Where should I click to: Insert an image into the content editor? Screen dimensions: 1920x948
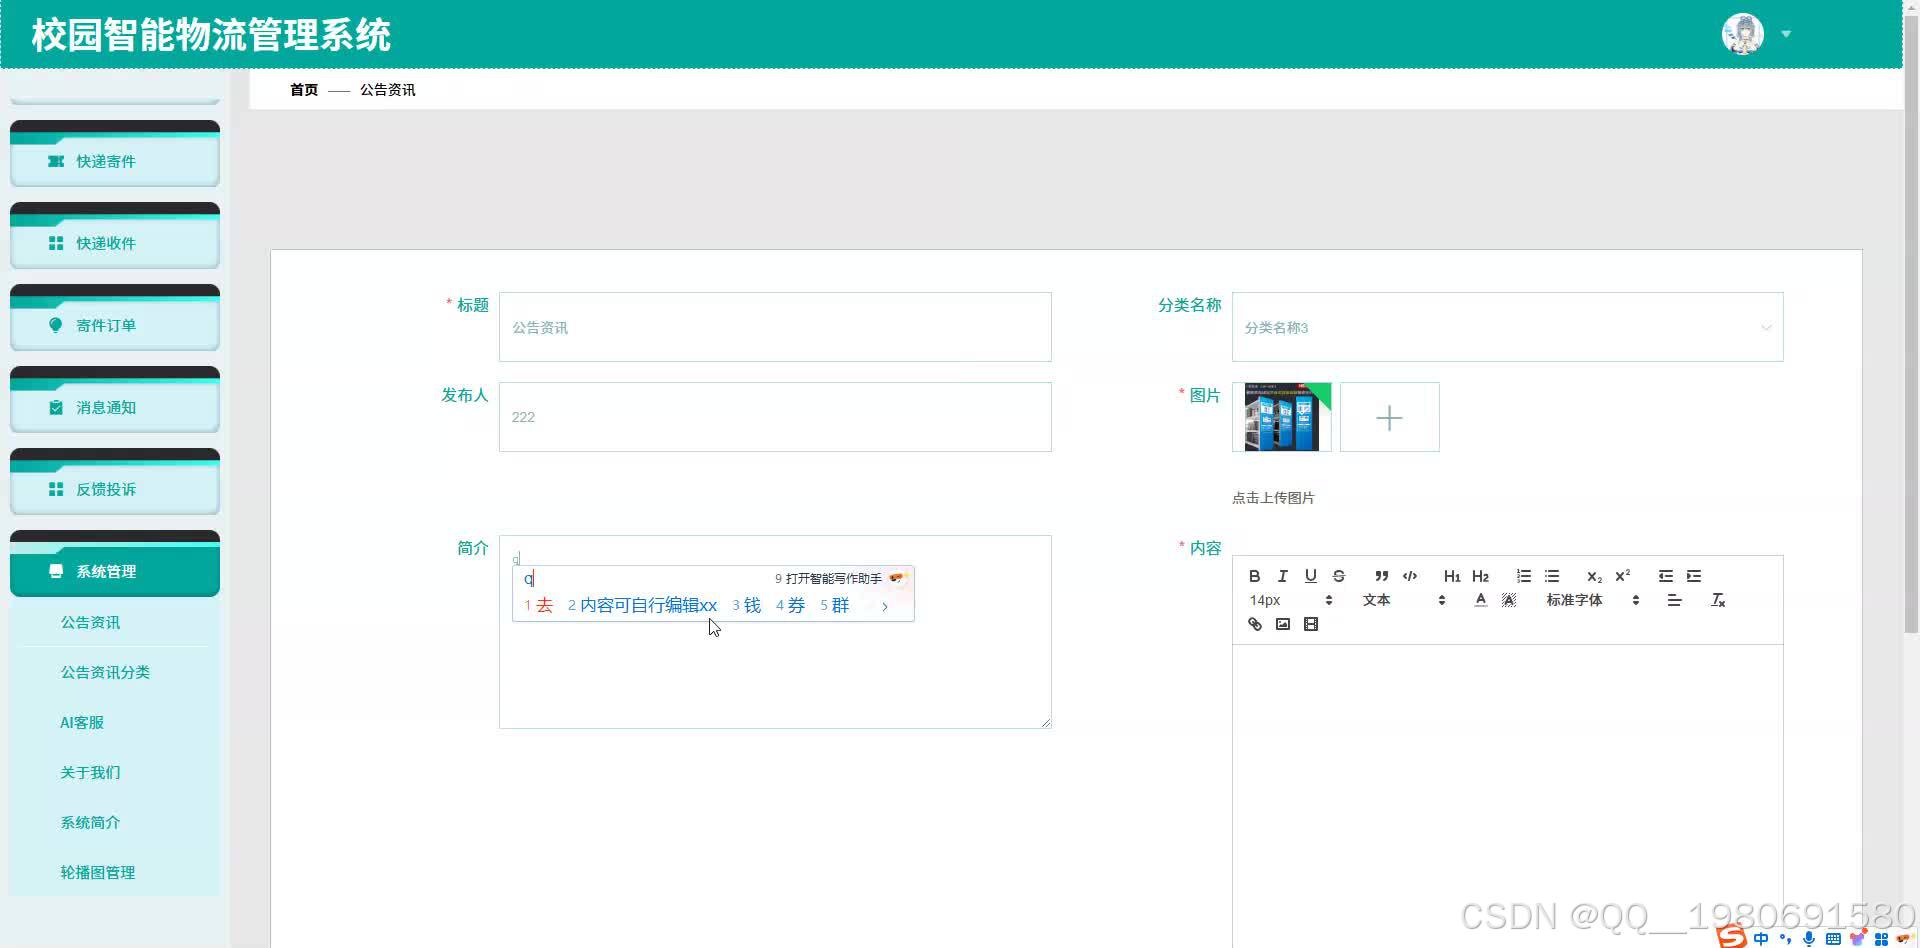[1283, 624]
